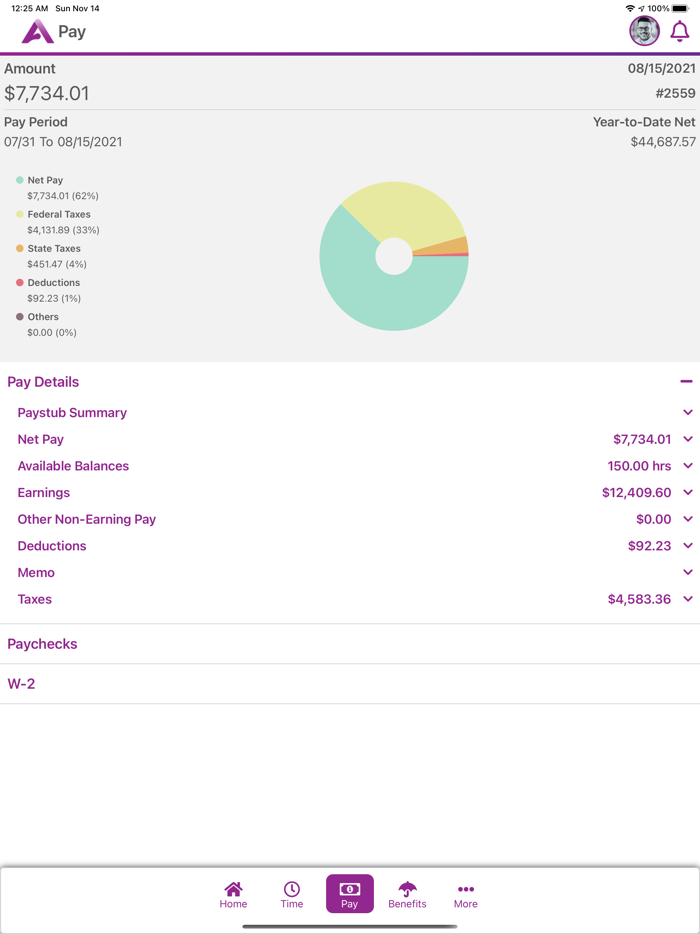This screenshot has width=700, height=934.
Task: Click the Year-to-Date Net amount $44,687.57
Action: [x=663, y=142]
